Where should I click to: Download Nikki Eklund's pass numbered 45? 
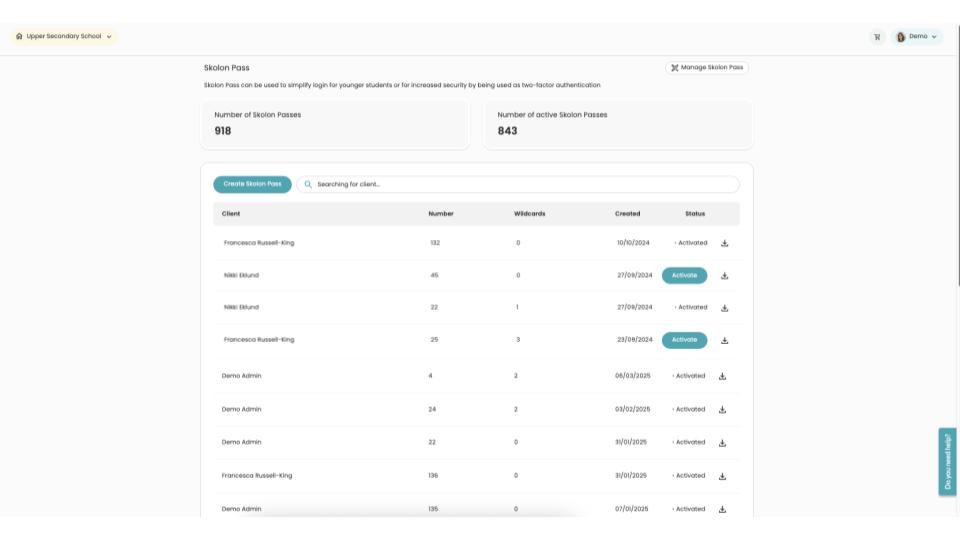(725, 276)
